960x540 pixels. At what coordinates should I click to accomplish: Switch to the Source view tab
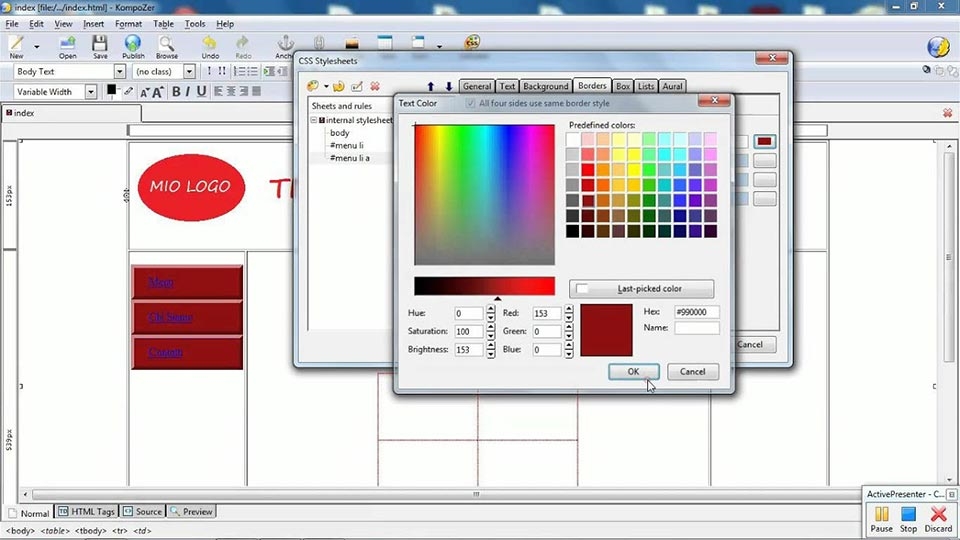(x=143, y=511)
